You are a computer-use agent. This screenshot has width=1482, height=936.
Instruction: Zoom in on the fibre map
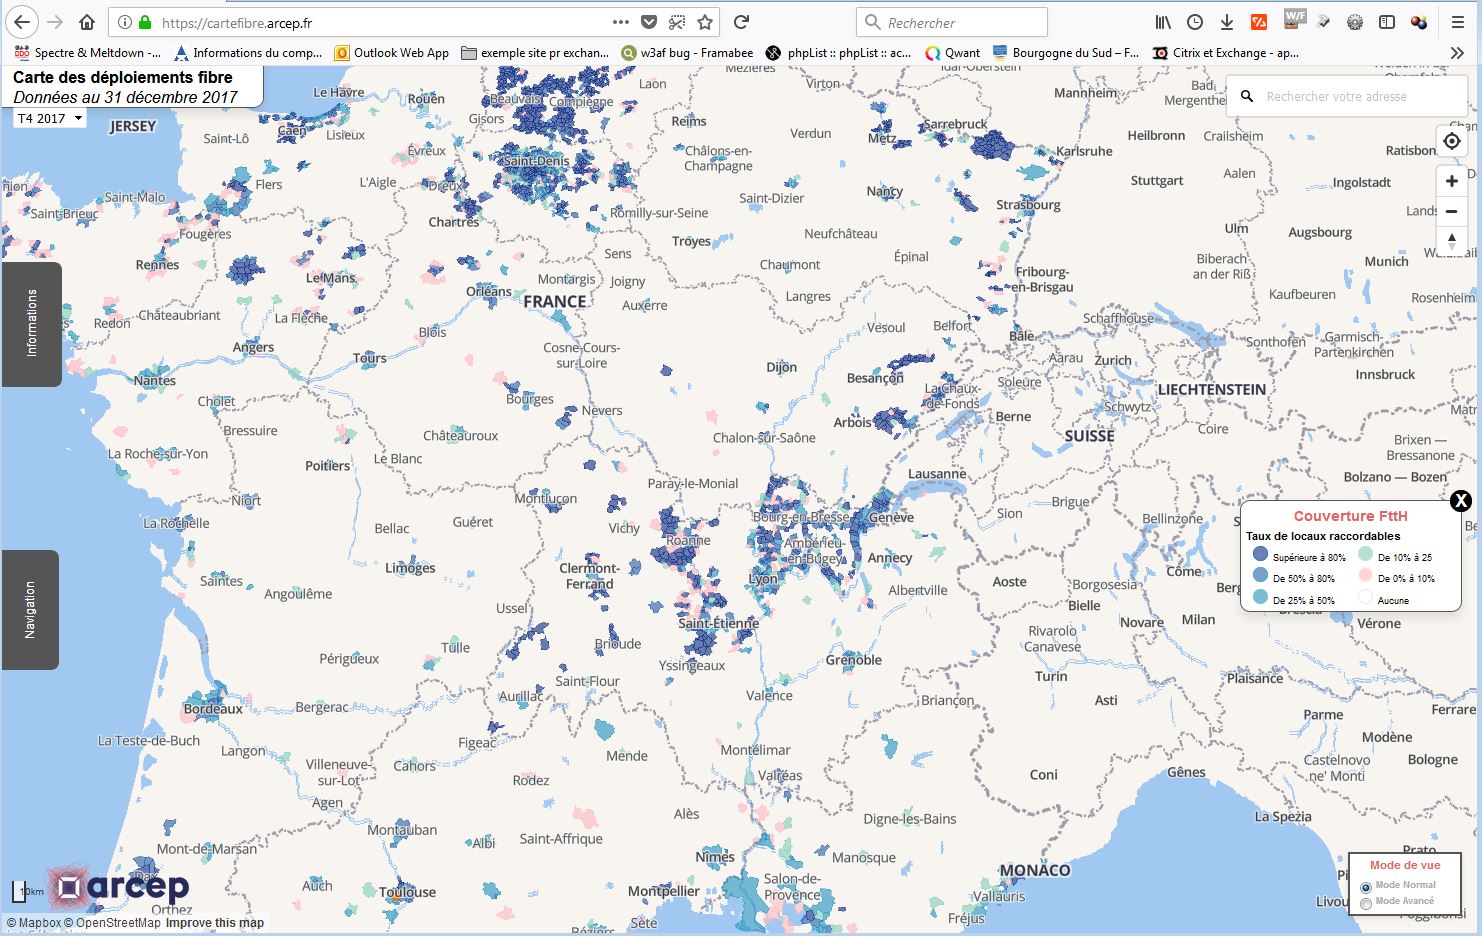pyautogui.click(x=1451, y=181)
